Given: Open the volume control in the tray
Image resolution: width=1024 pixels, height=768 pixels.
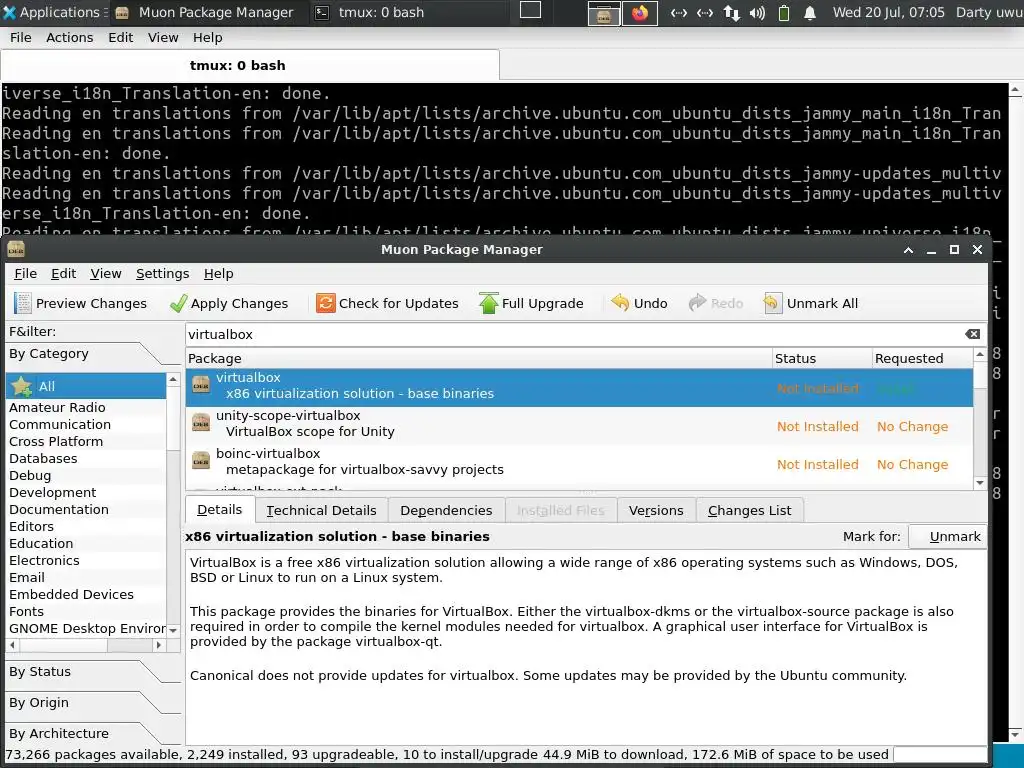Looking at the screenshot, I should 758,12.
